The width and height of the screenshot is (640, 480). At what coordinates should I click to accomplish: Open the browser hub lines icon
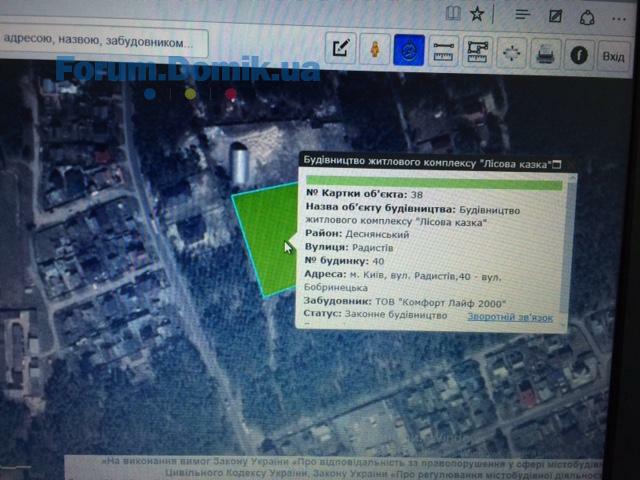(522, 15)
